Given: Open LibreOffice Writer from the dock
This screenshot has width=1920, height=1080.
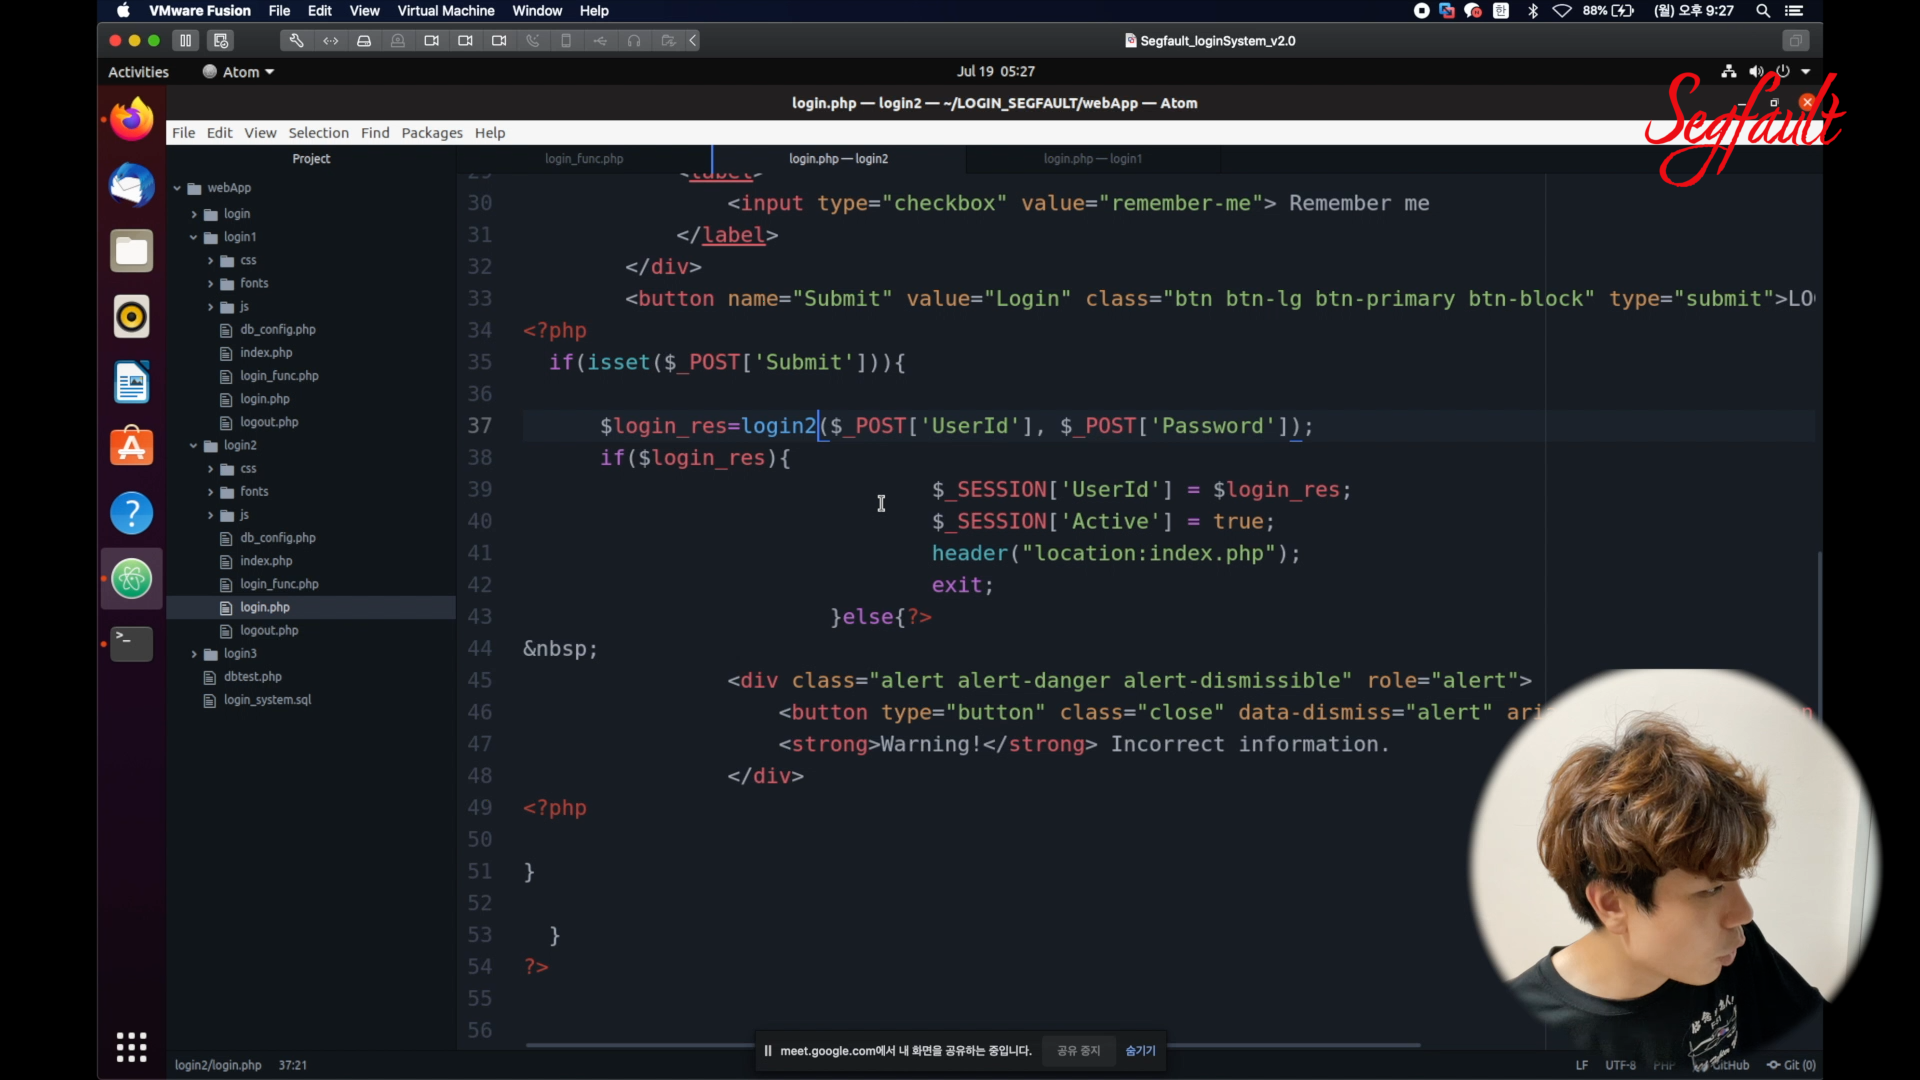Looking at the screenshot, I should point(131,382).
